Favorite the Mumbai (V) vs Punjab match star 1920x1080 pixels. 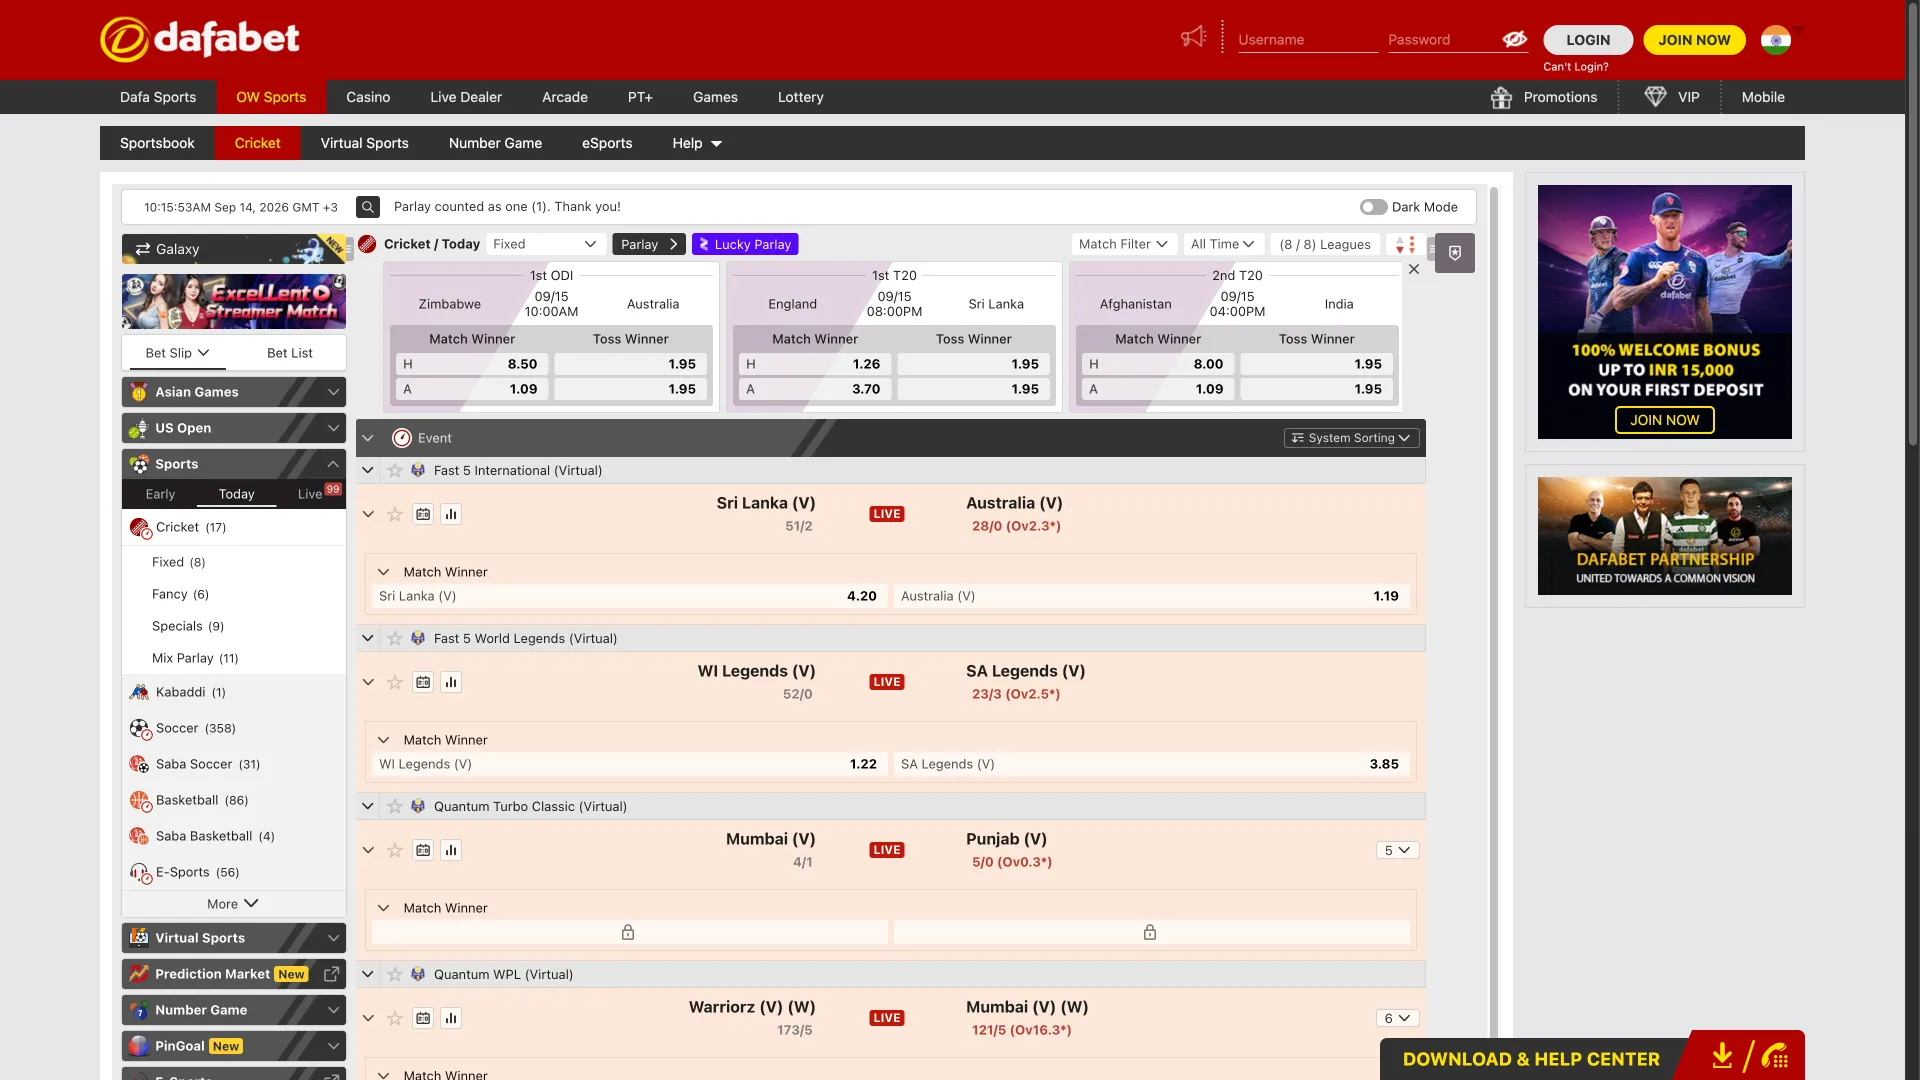click(395, 850)
